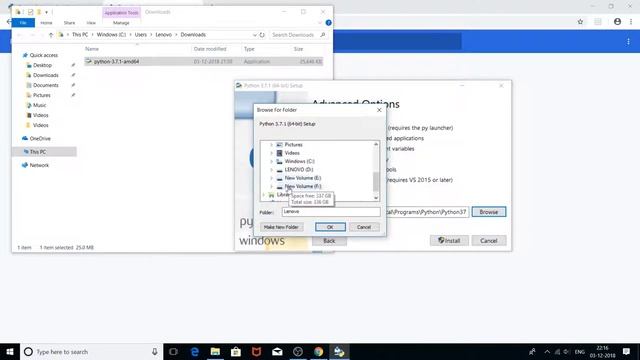Expand the Pictures folder in Browse dialog
Viewport: 640px width, 360px height.
pos(271,145)
